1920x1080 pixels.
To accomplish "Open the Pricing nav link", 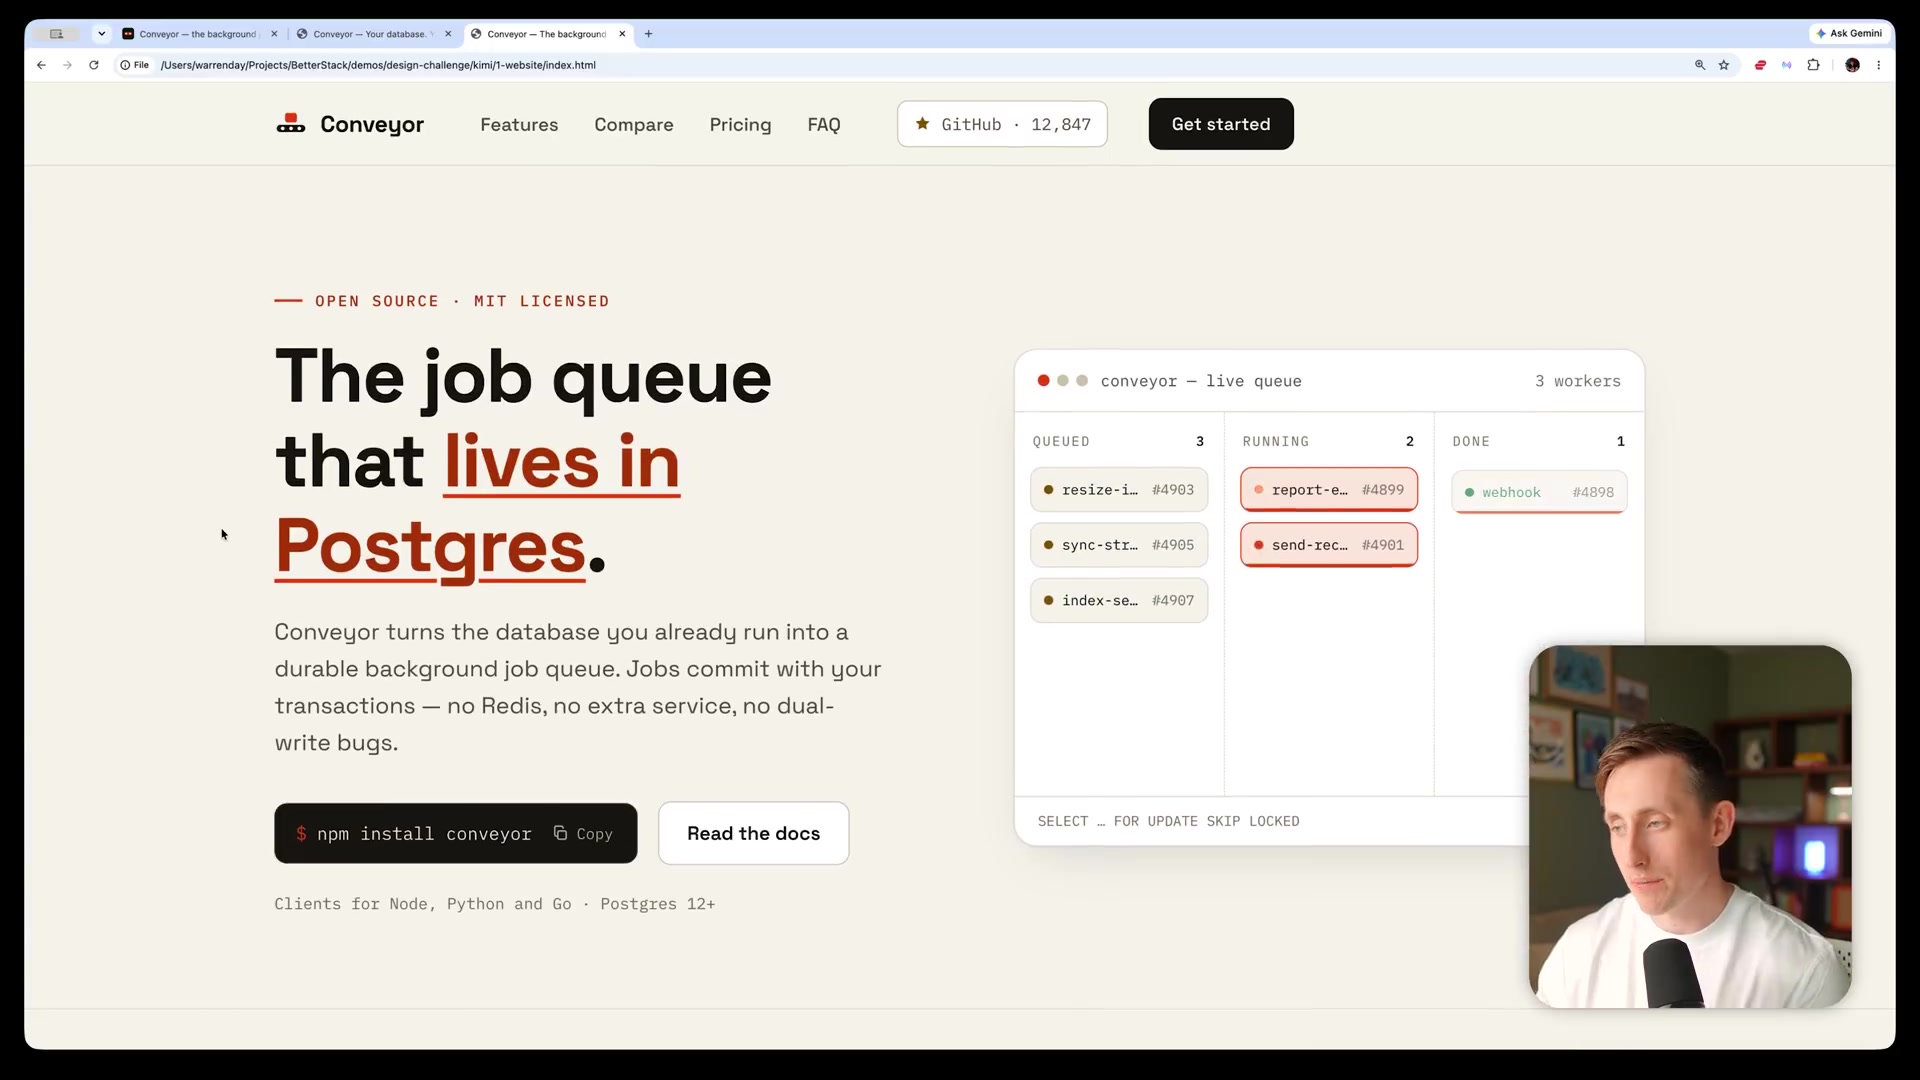I will [x=740, y=125].
